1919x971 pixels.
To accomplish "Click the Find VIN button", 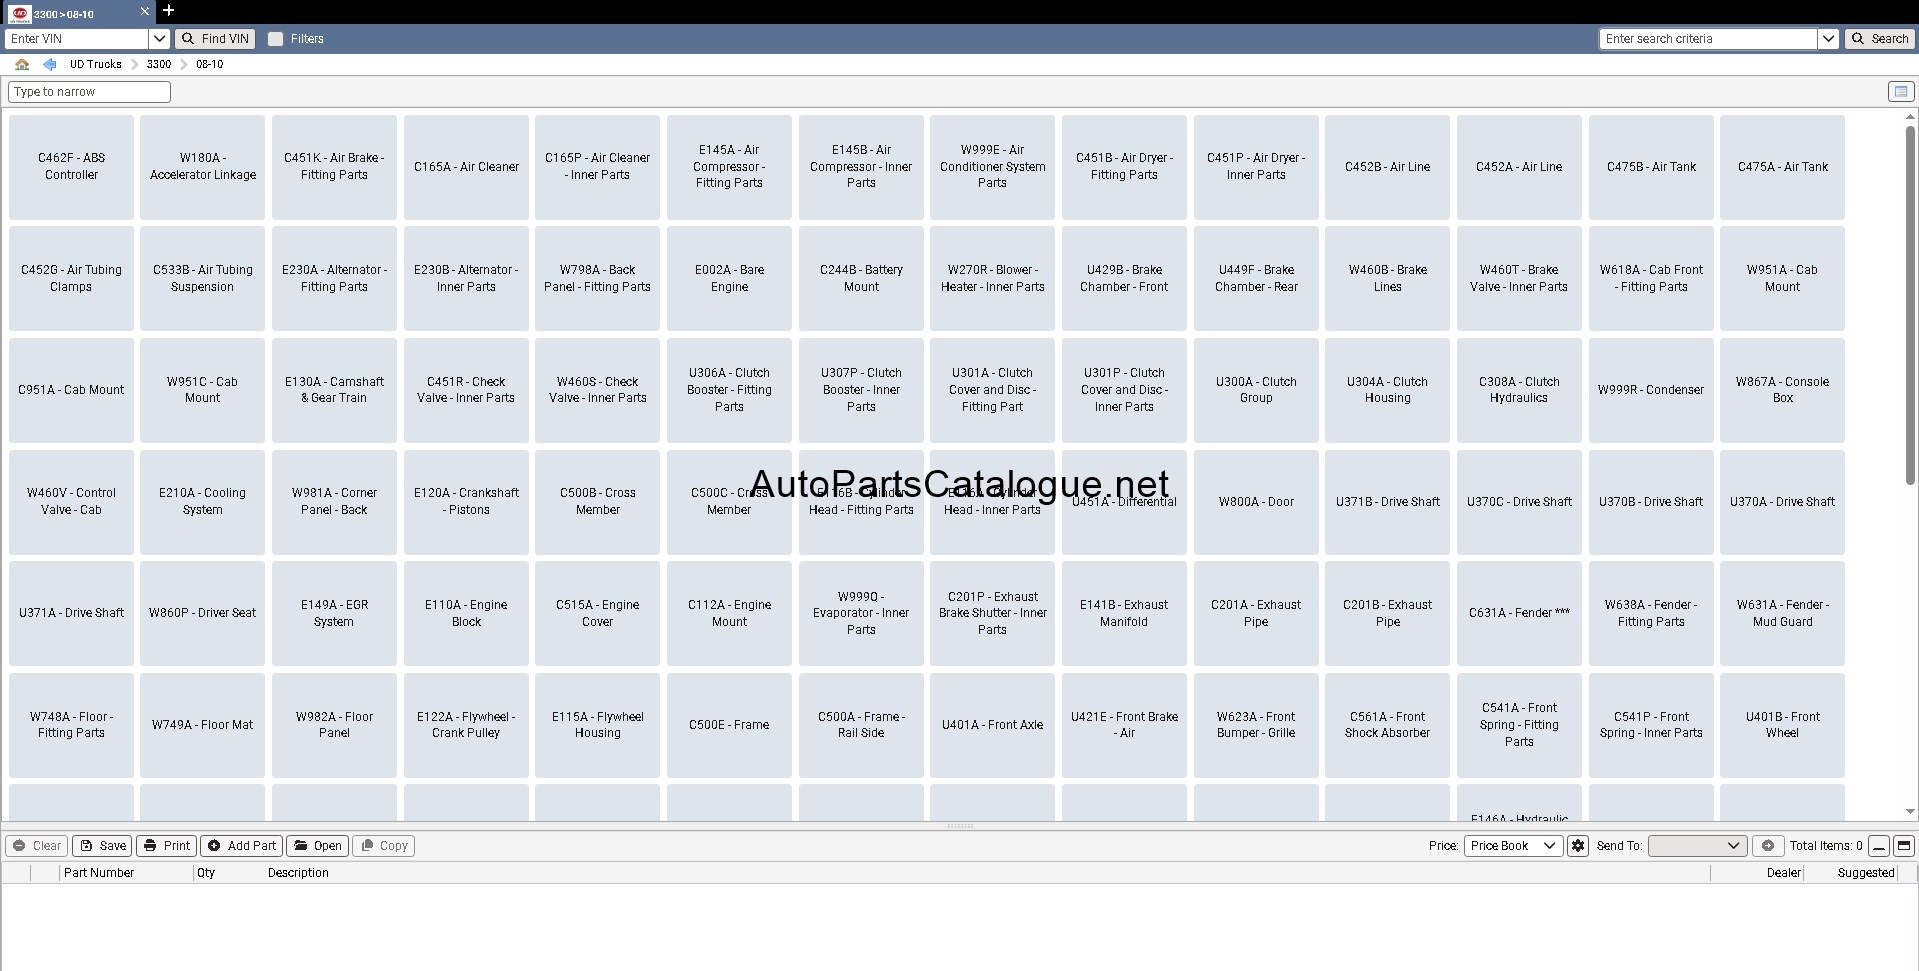I will click(215, 39).
